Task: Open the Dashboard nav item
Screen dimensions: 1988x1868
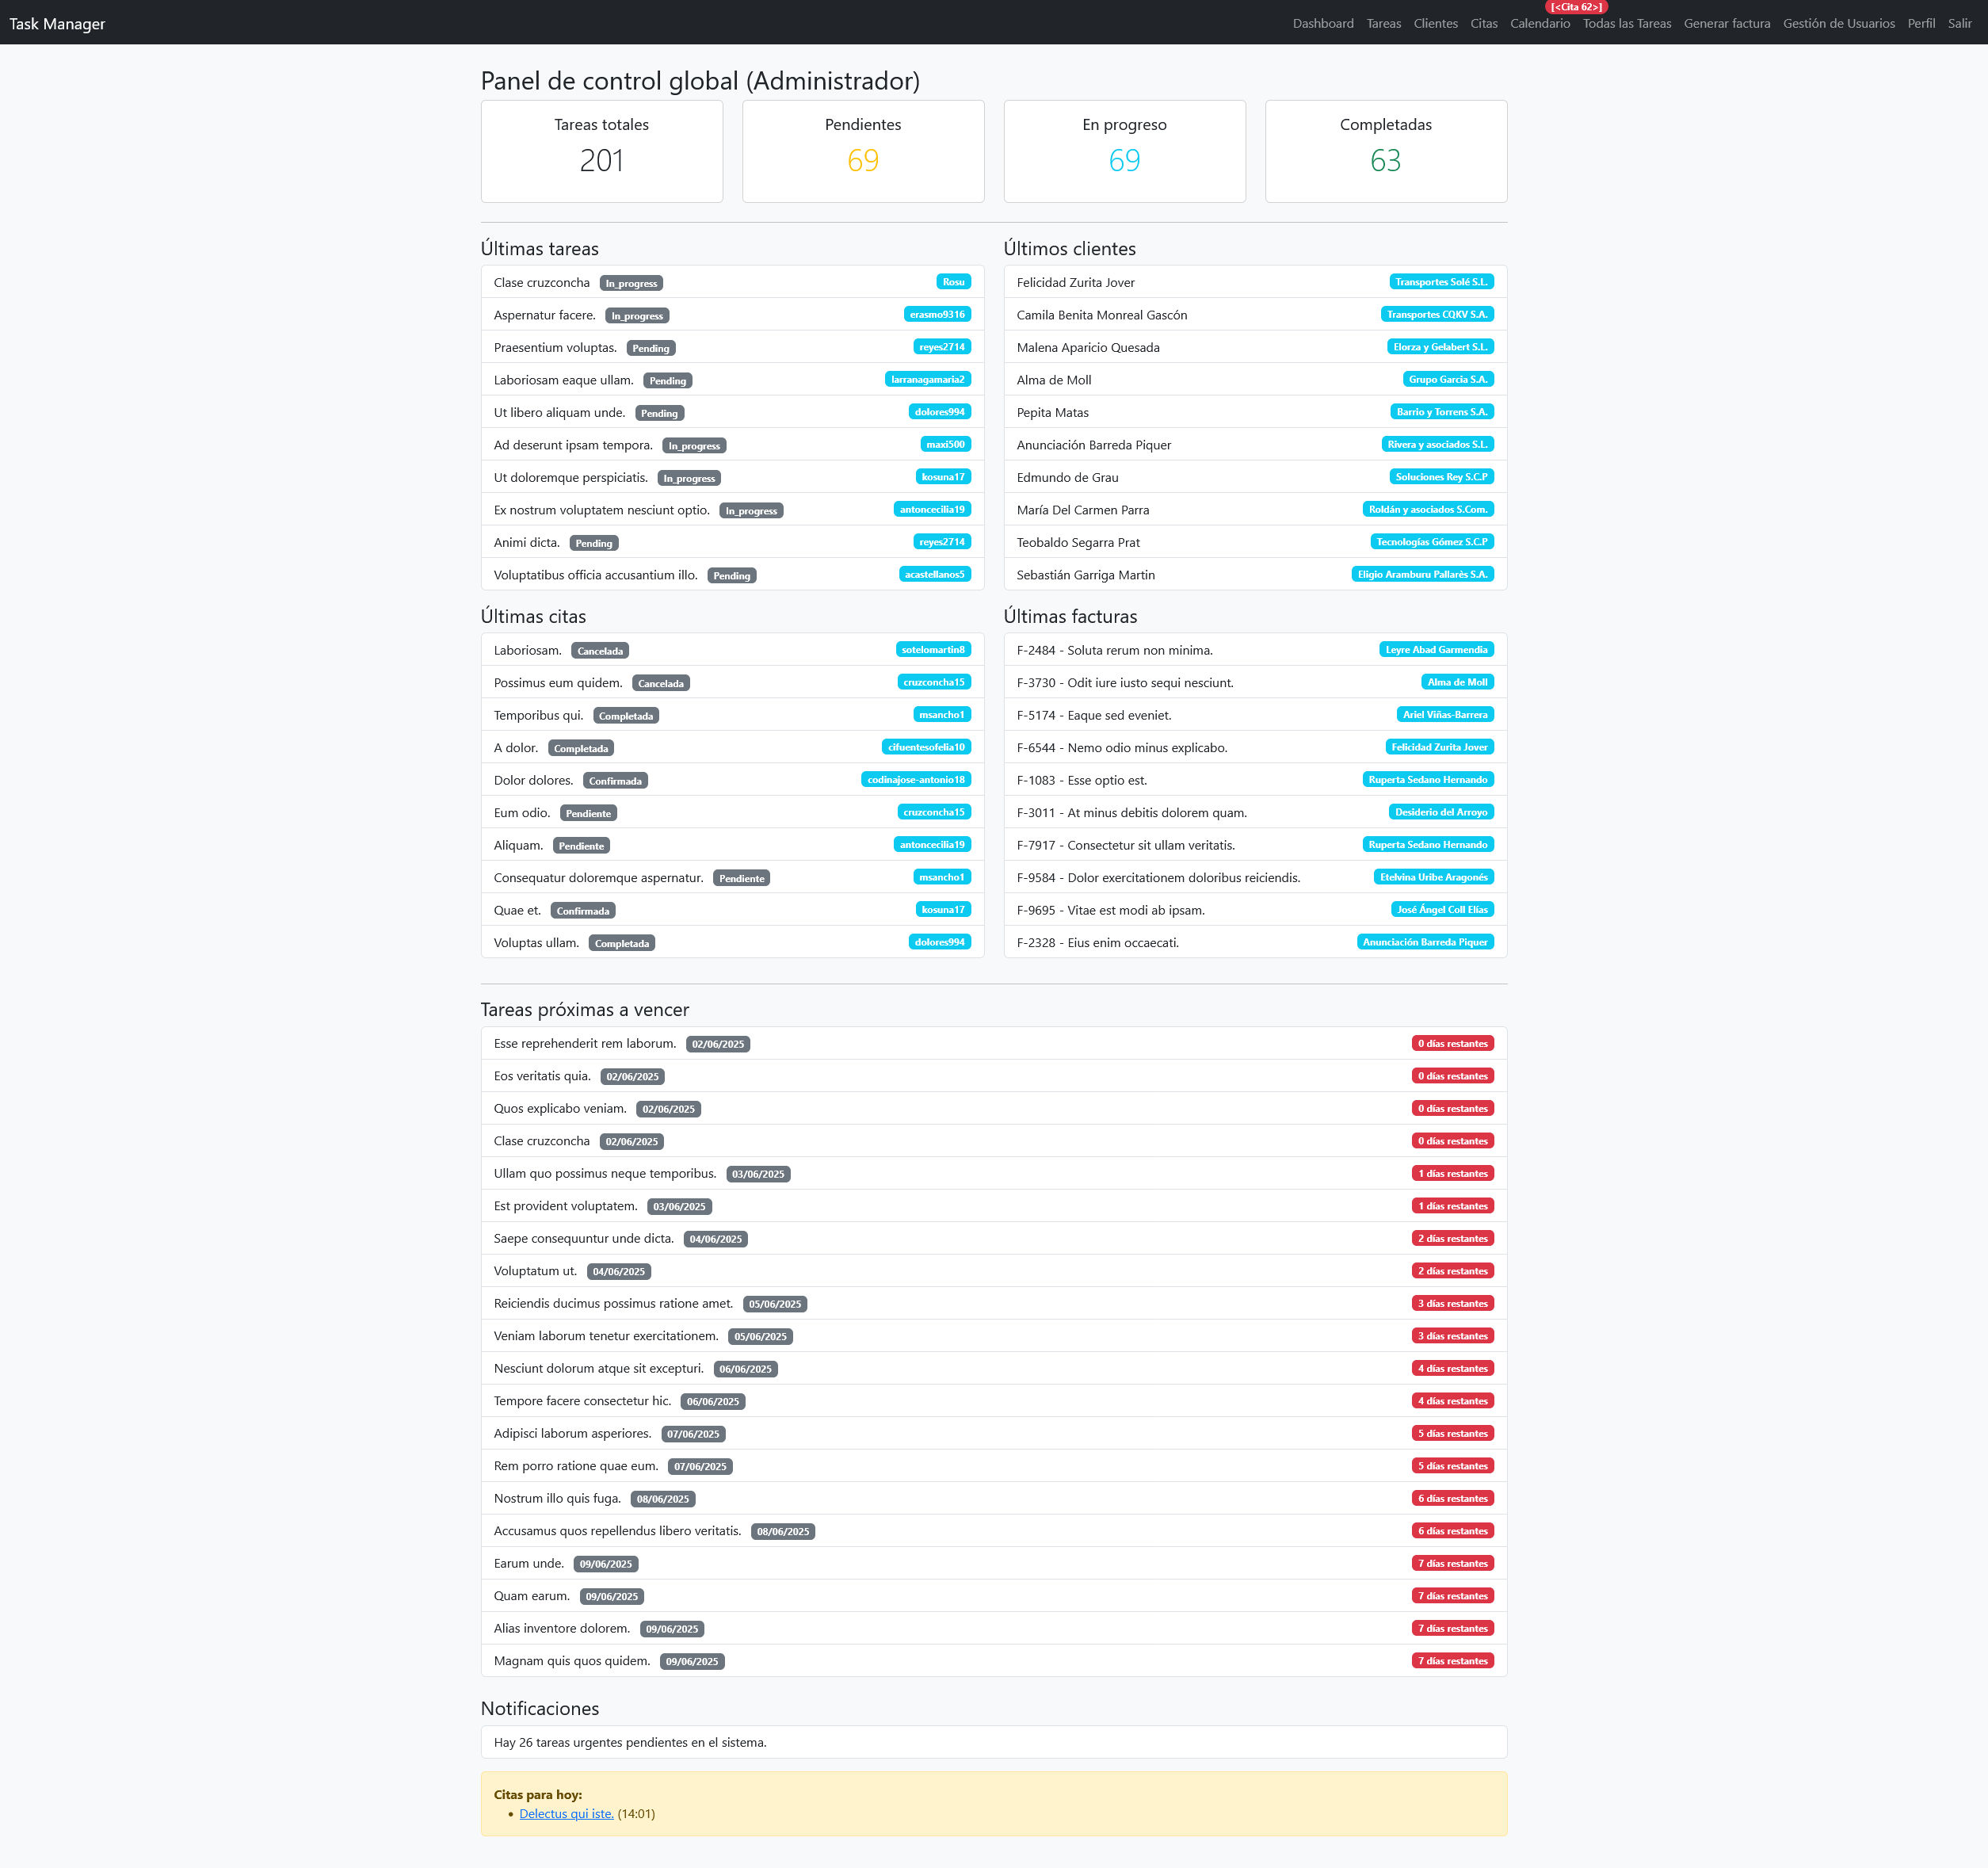Action: tap(1322, 23)
